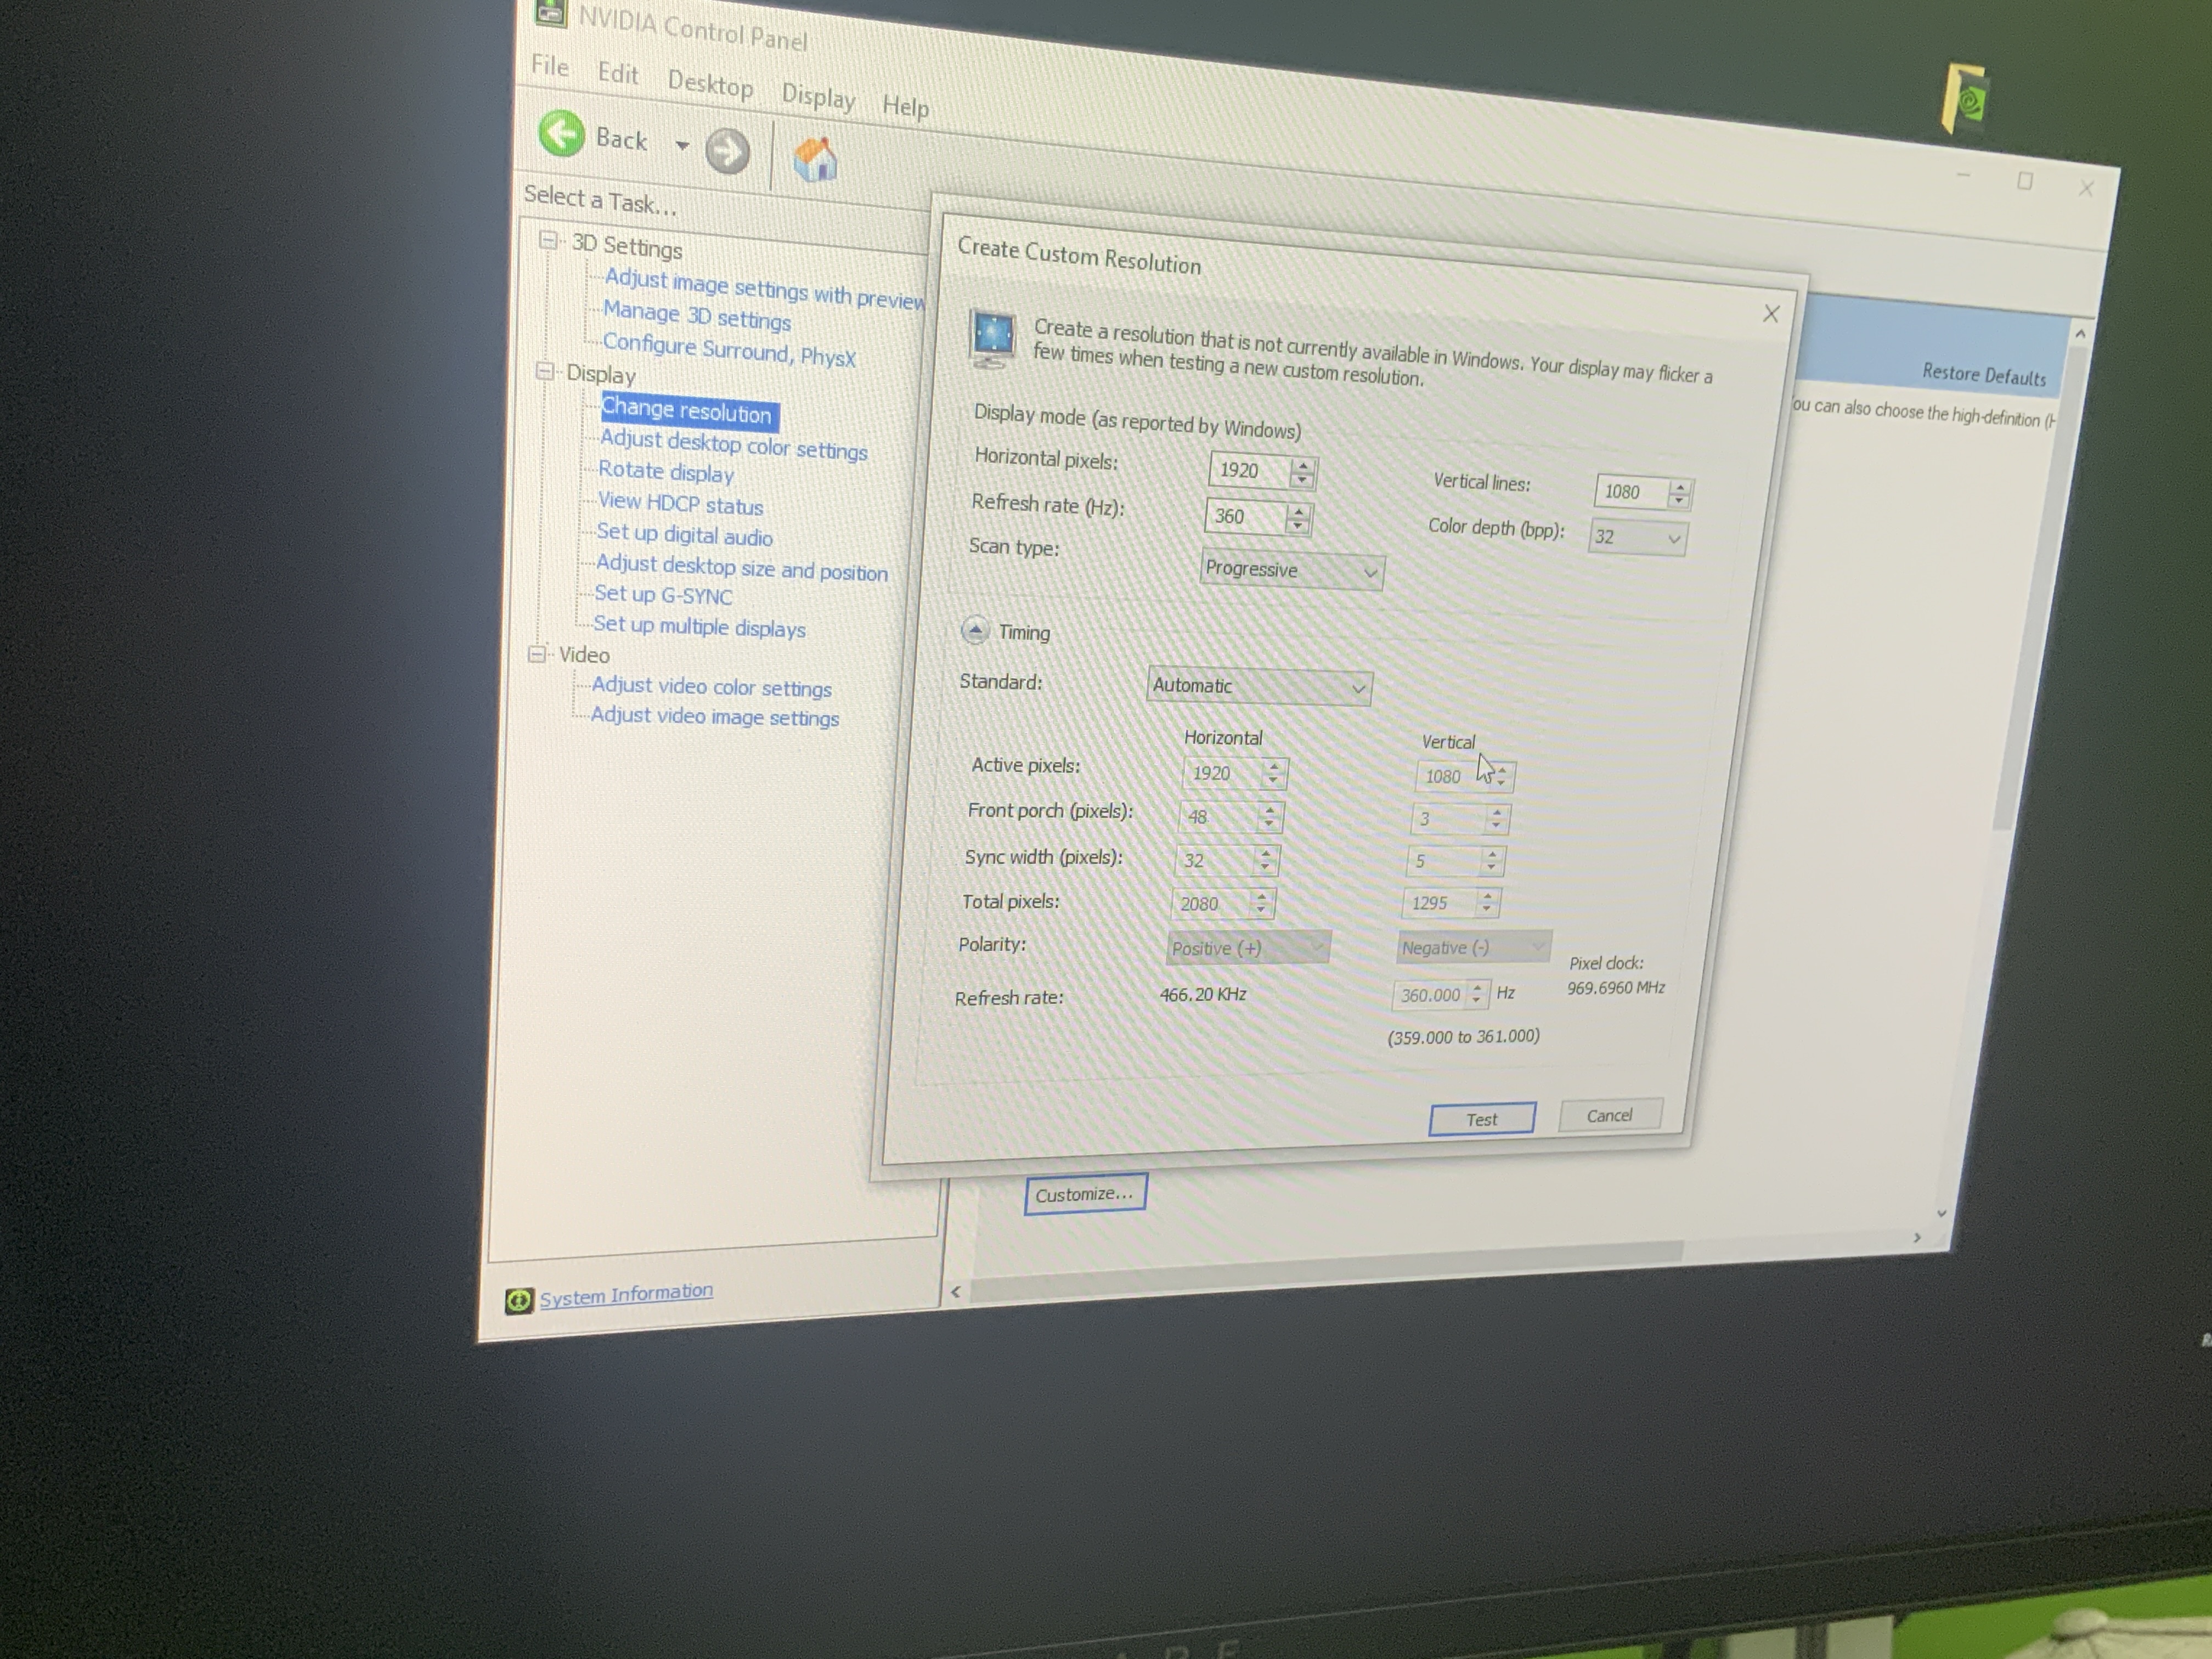This screenshot has width=2212, height=1659.
Task: Open the Scan type Progressive dropdown
Action: point(1291,570)
